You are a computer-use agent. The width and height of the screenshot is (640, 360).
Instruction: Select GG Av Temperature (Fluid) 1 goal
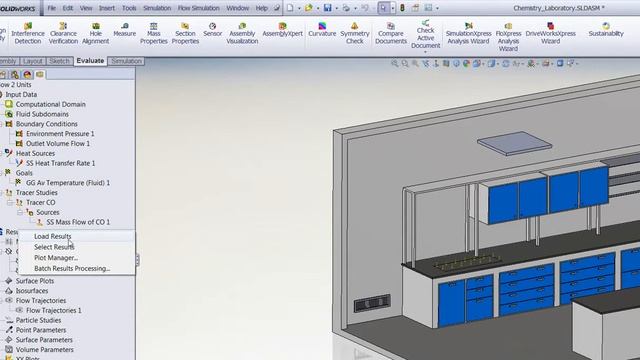(68, 182)
